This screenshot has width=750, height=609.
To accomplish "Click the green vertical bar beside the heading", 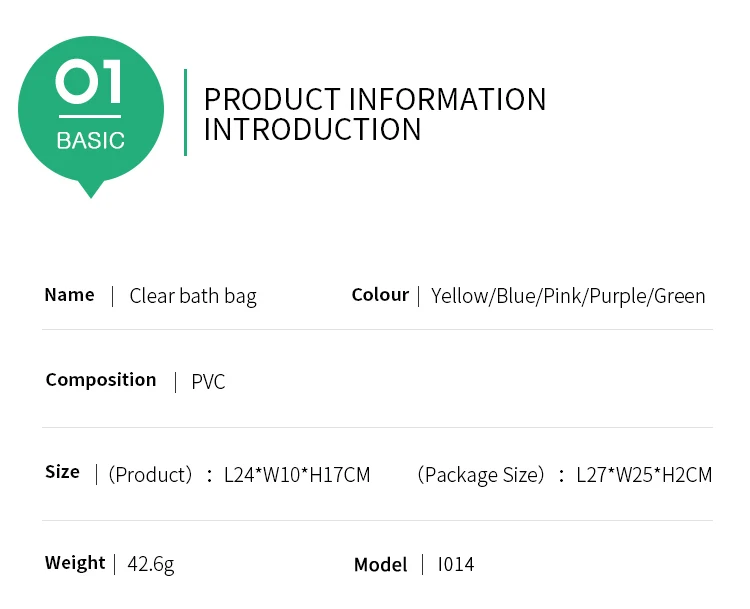I will 185,112.
